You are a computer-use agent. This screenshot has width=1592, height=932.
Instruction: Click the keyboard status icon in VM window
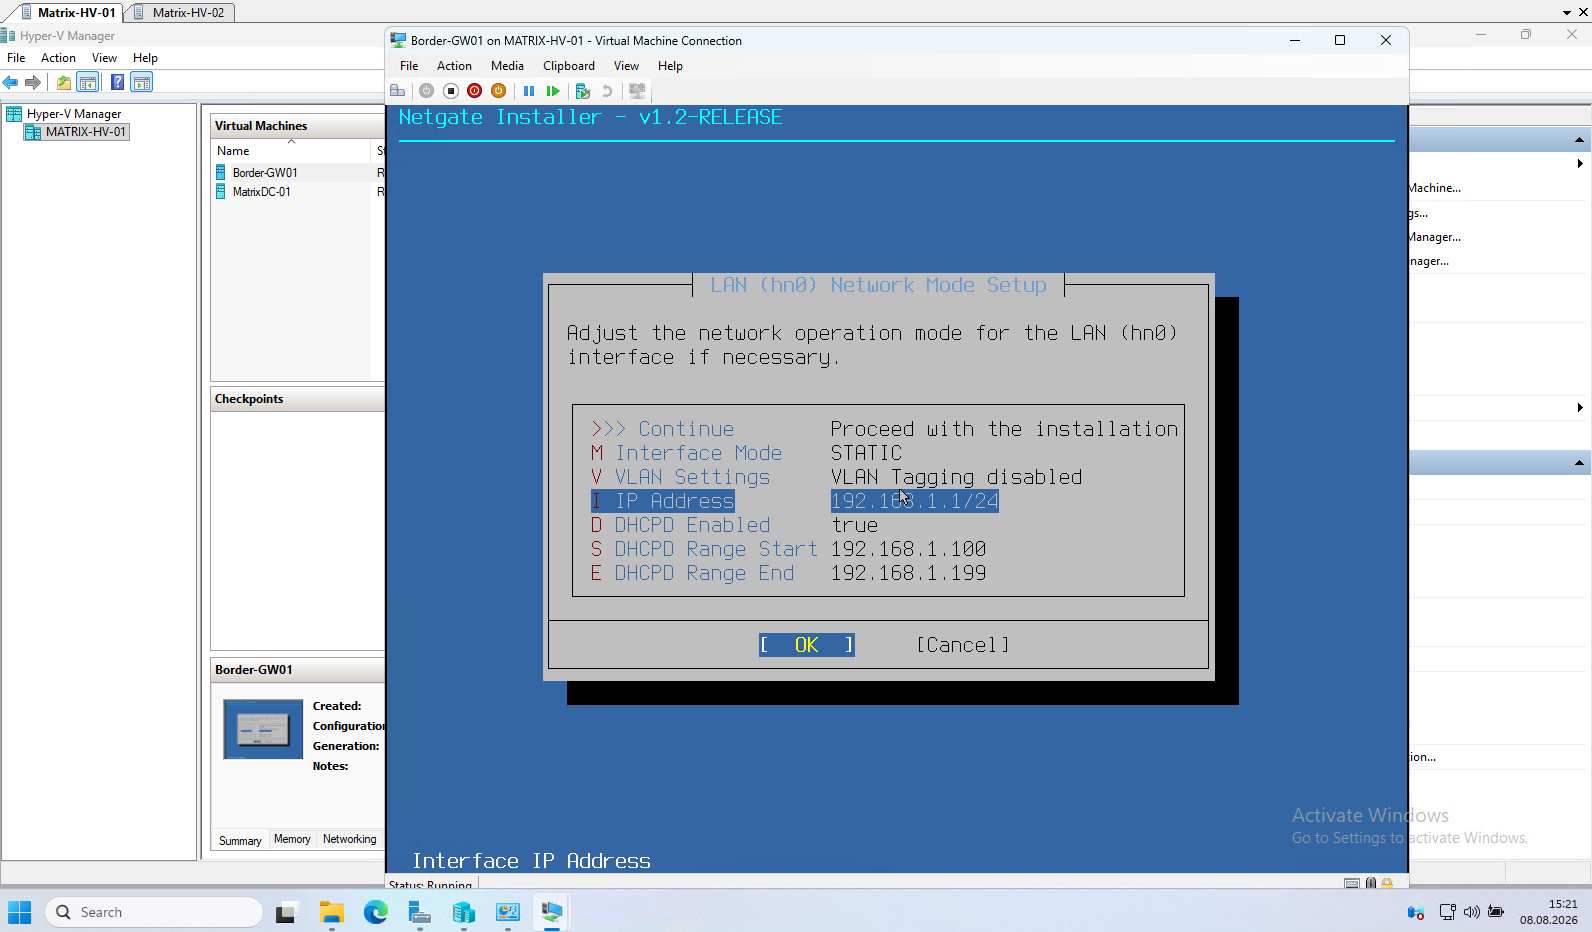1352,883
